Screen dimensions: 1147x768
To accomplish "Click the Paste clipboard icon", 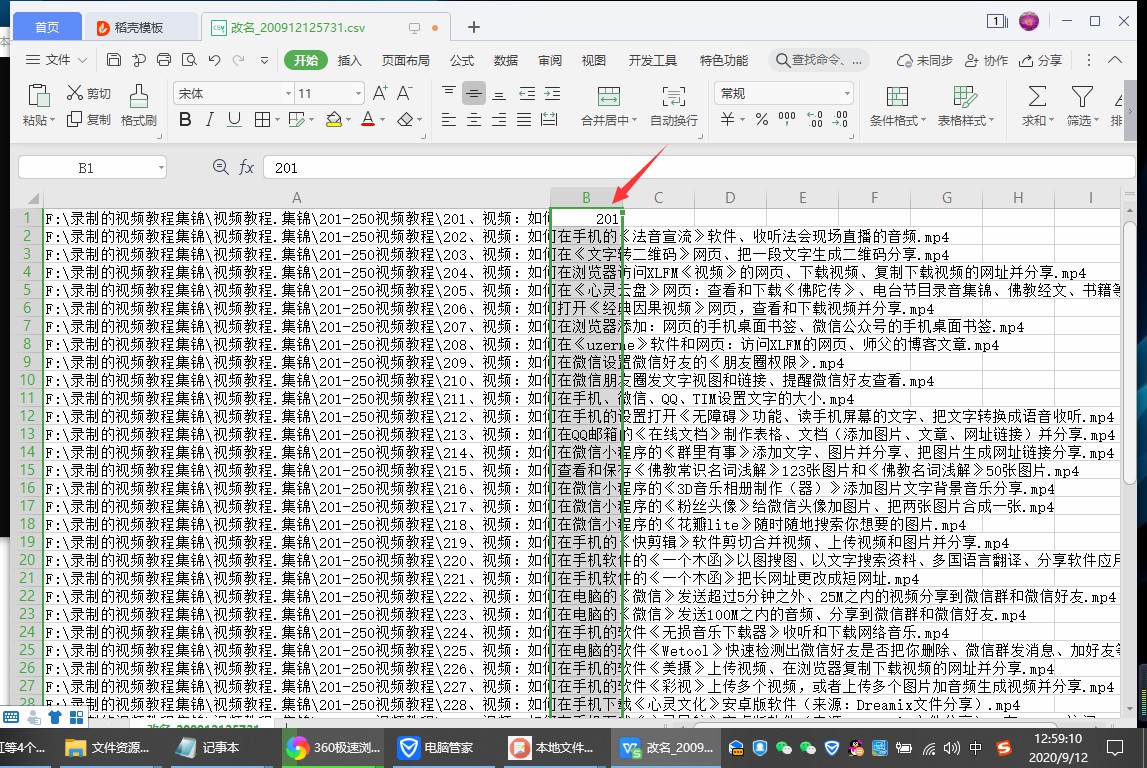I will click(38, 96).
